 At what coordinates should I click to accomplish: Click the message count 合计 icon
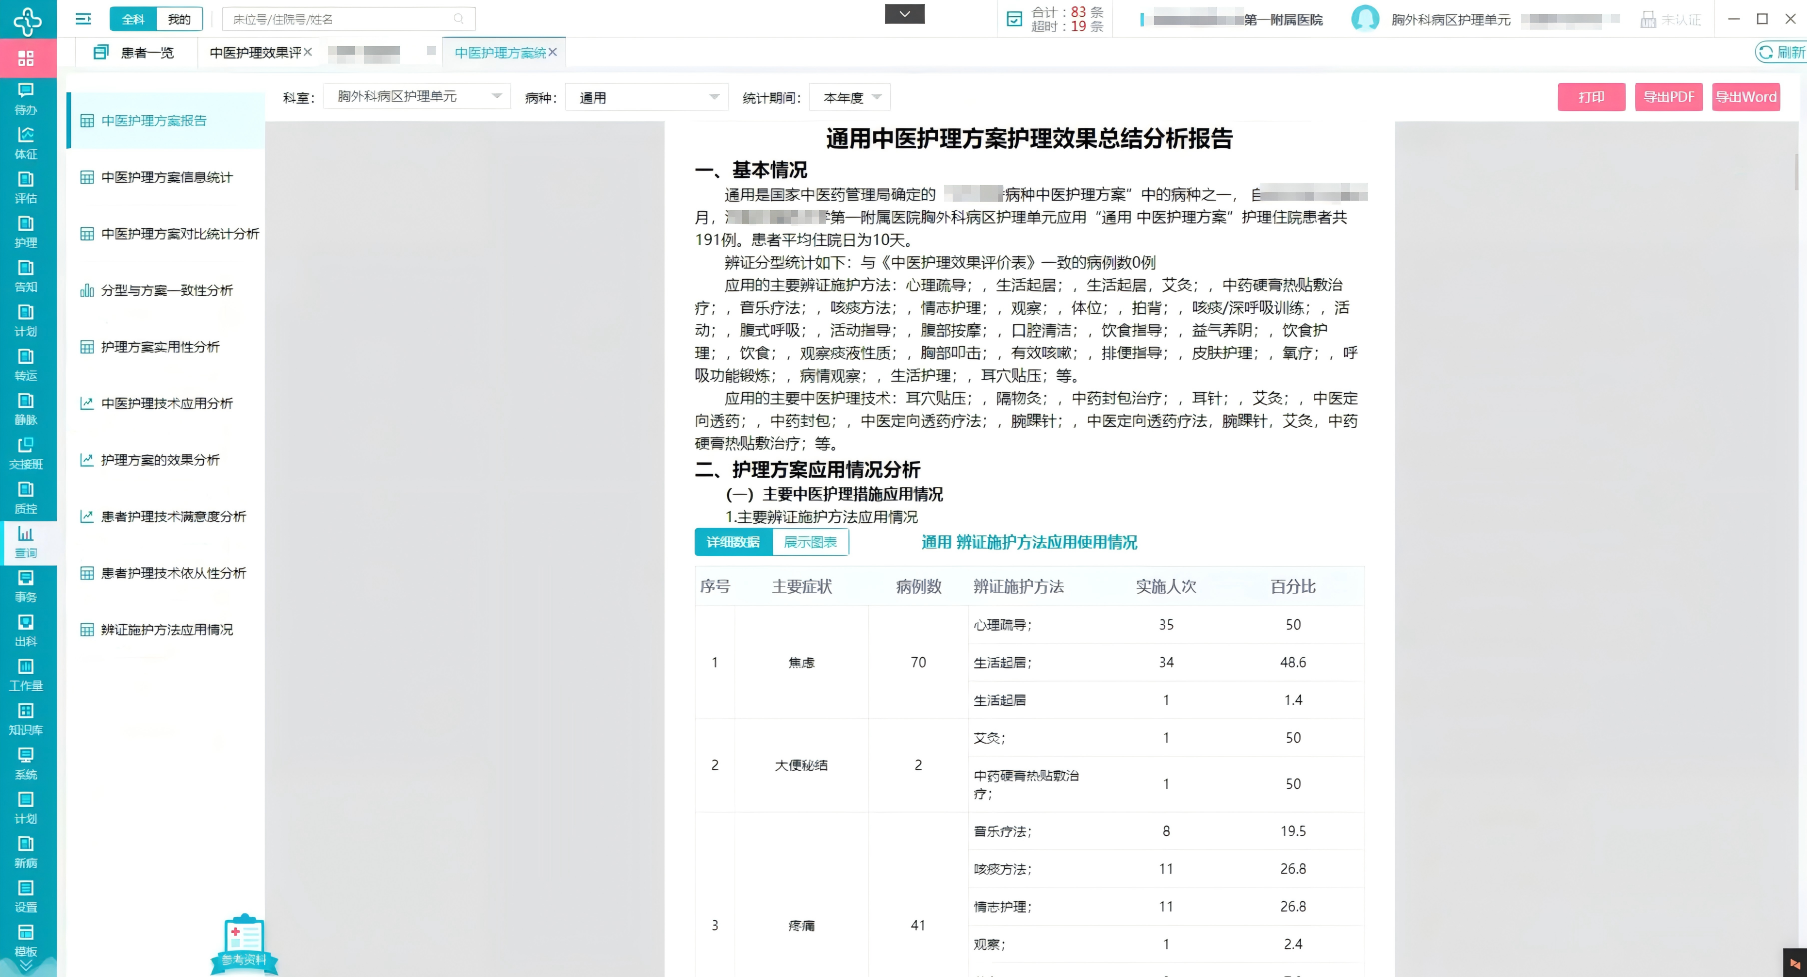pyautogui.click(x=1014, y=19)
